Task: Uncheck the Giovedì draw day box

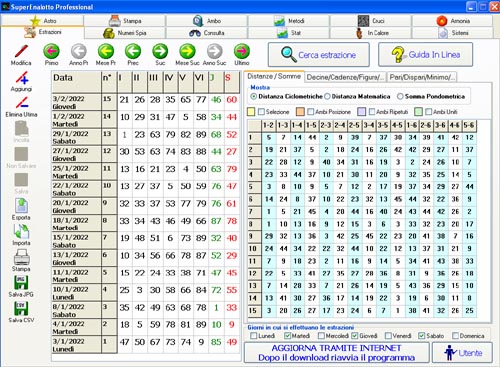Action: [x=355, y=336]
